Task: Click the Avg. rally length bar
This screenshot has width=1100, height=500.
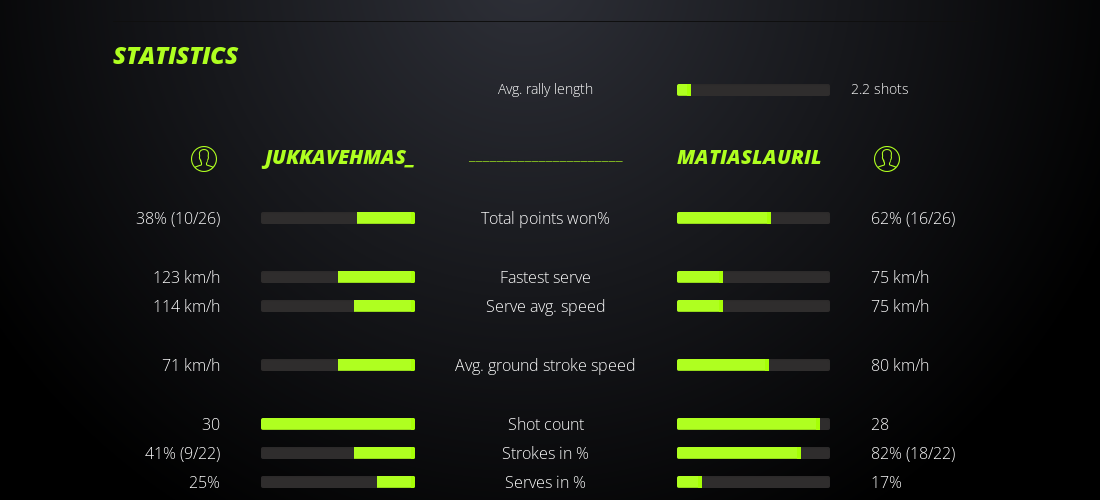Action: coord(753,90)
